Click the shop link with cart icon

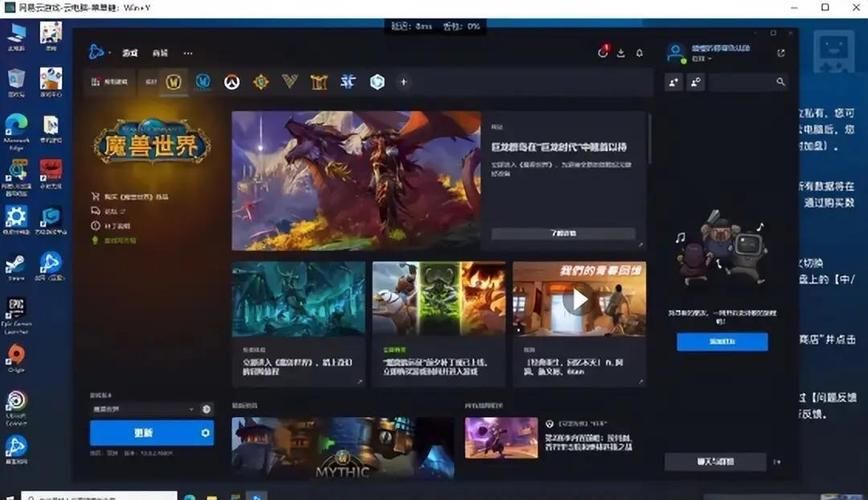point(130,197)
